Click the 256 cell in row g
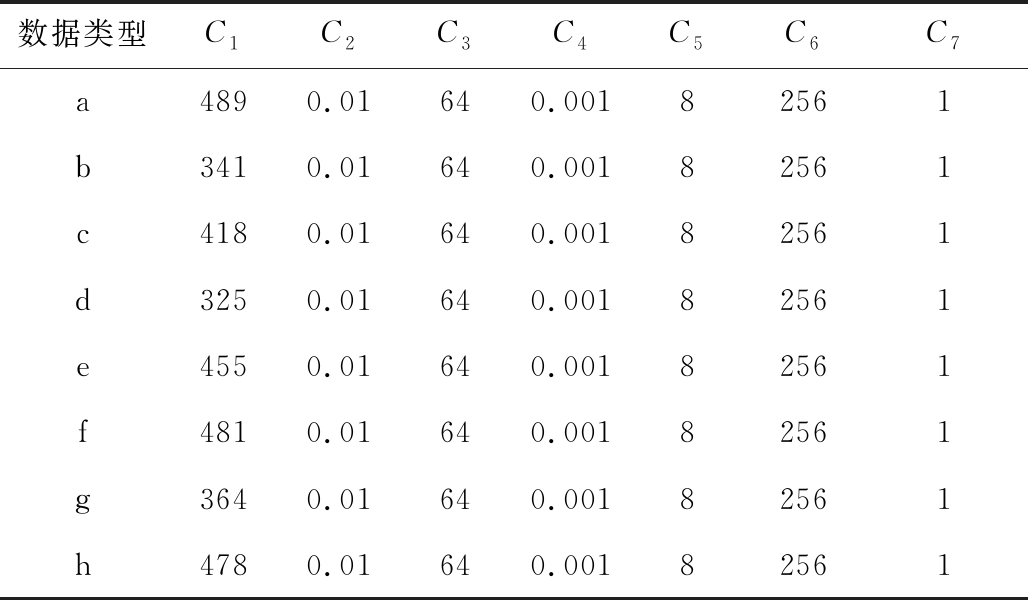 click(805, 498)
